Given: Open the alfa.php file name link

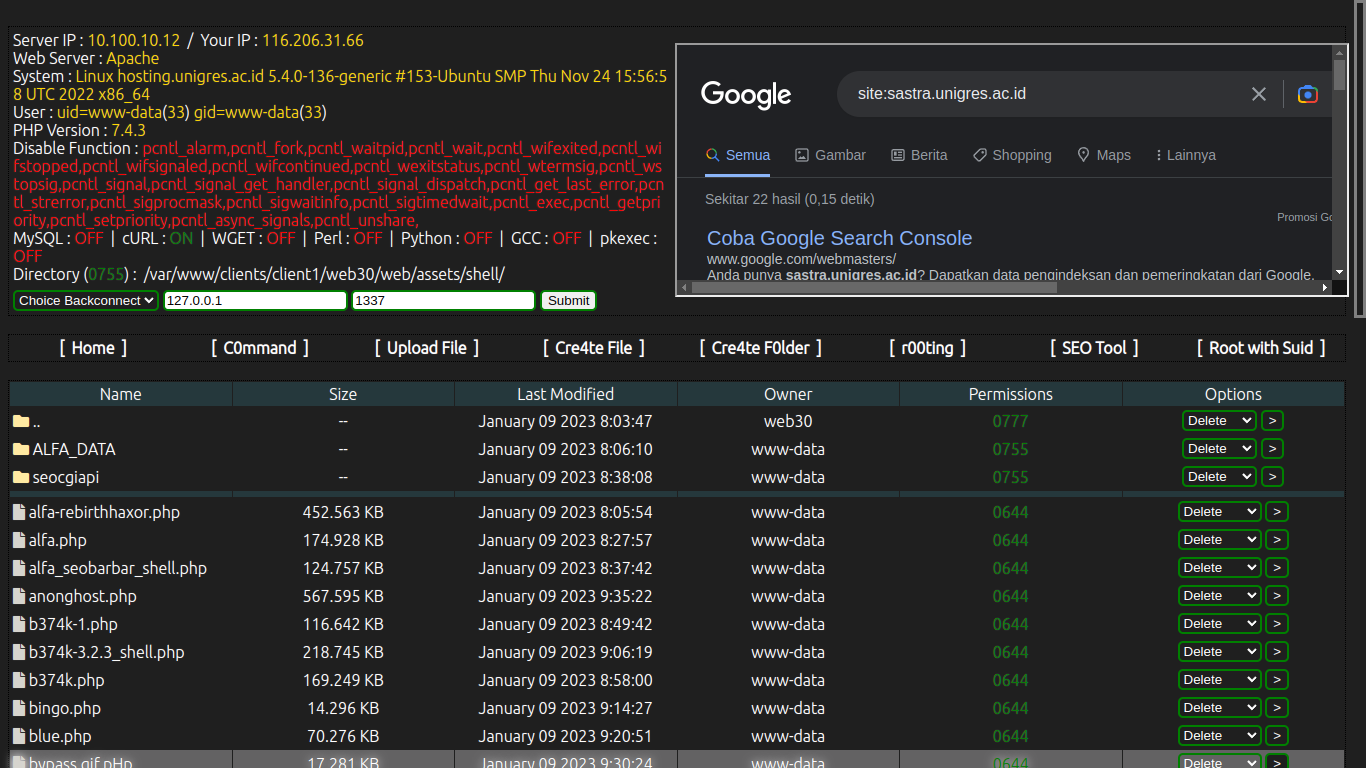Looking at the screenshot, I should [58, 540].
